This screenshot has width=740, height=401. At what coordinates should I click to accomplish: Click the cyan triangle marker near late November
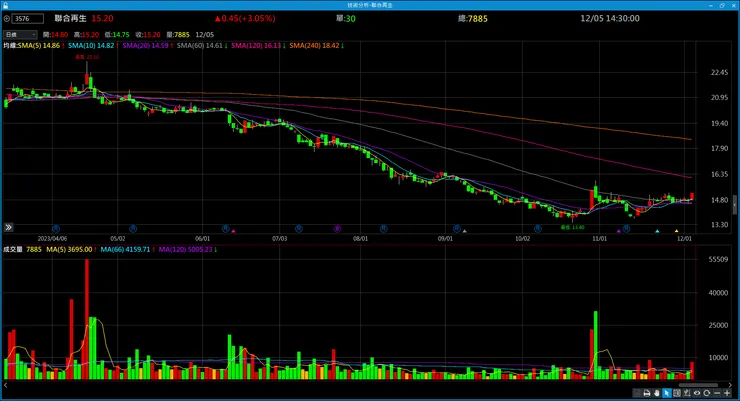pos(657,231)
